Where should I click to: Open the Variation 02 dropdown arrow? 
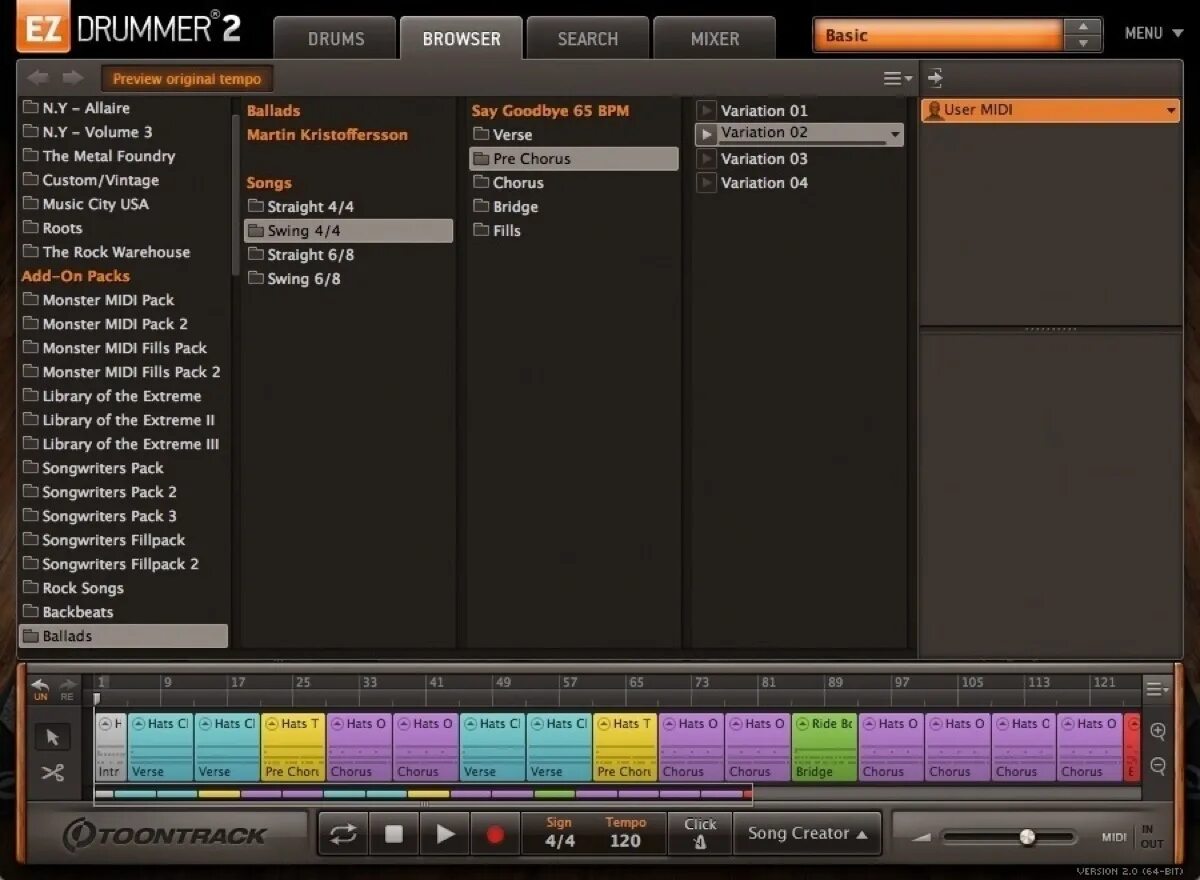point(895,134)
